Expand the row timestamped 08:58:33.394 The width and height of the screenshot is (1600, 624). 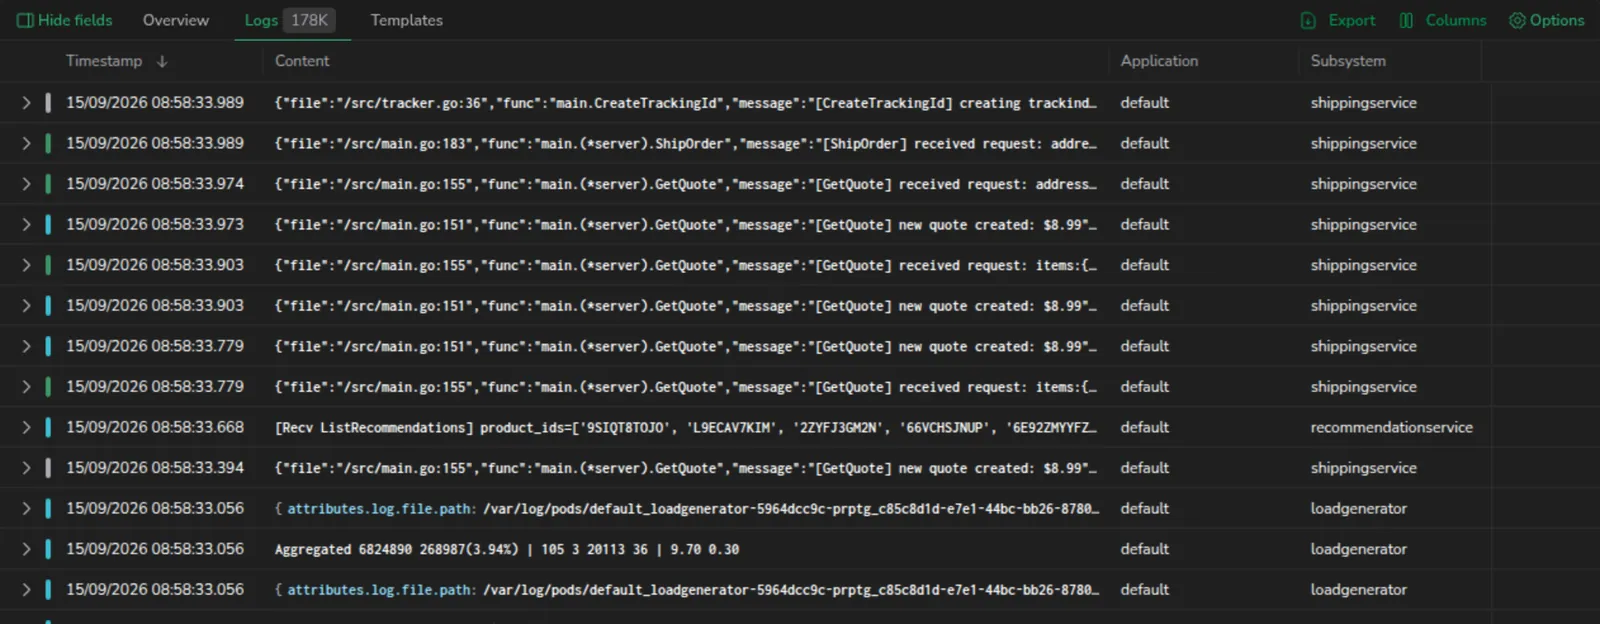coord(26,467)
